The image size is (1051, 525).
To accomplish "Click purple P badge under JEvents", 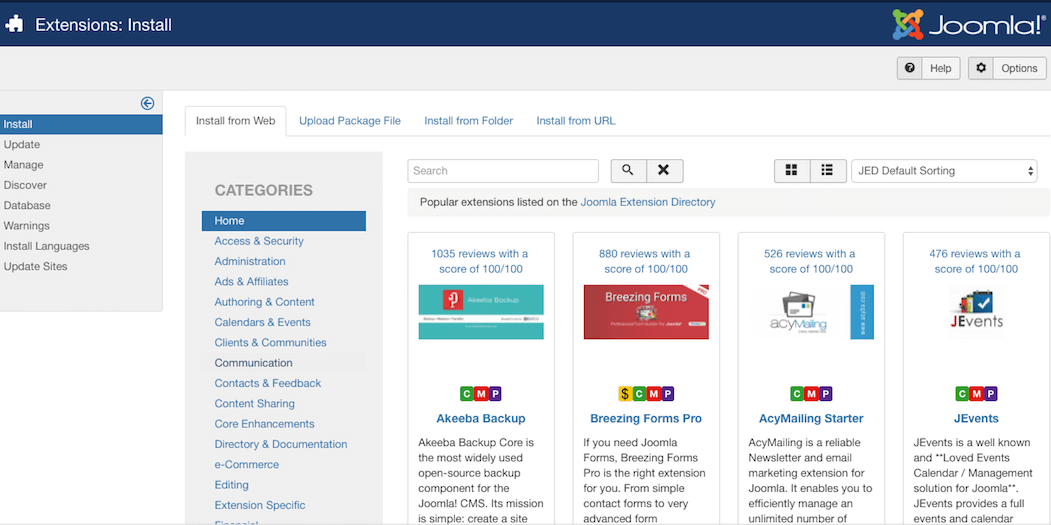I will [991, 394].
